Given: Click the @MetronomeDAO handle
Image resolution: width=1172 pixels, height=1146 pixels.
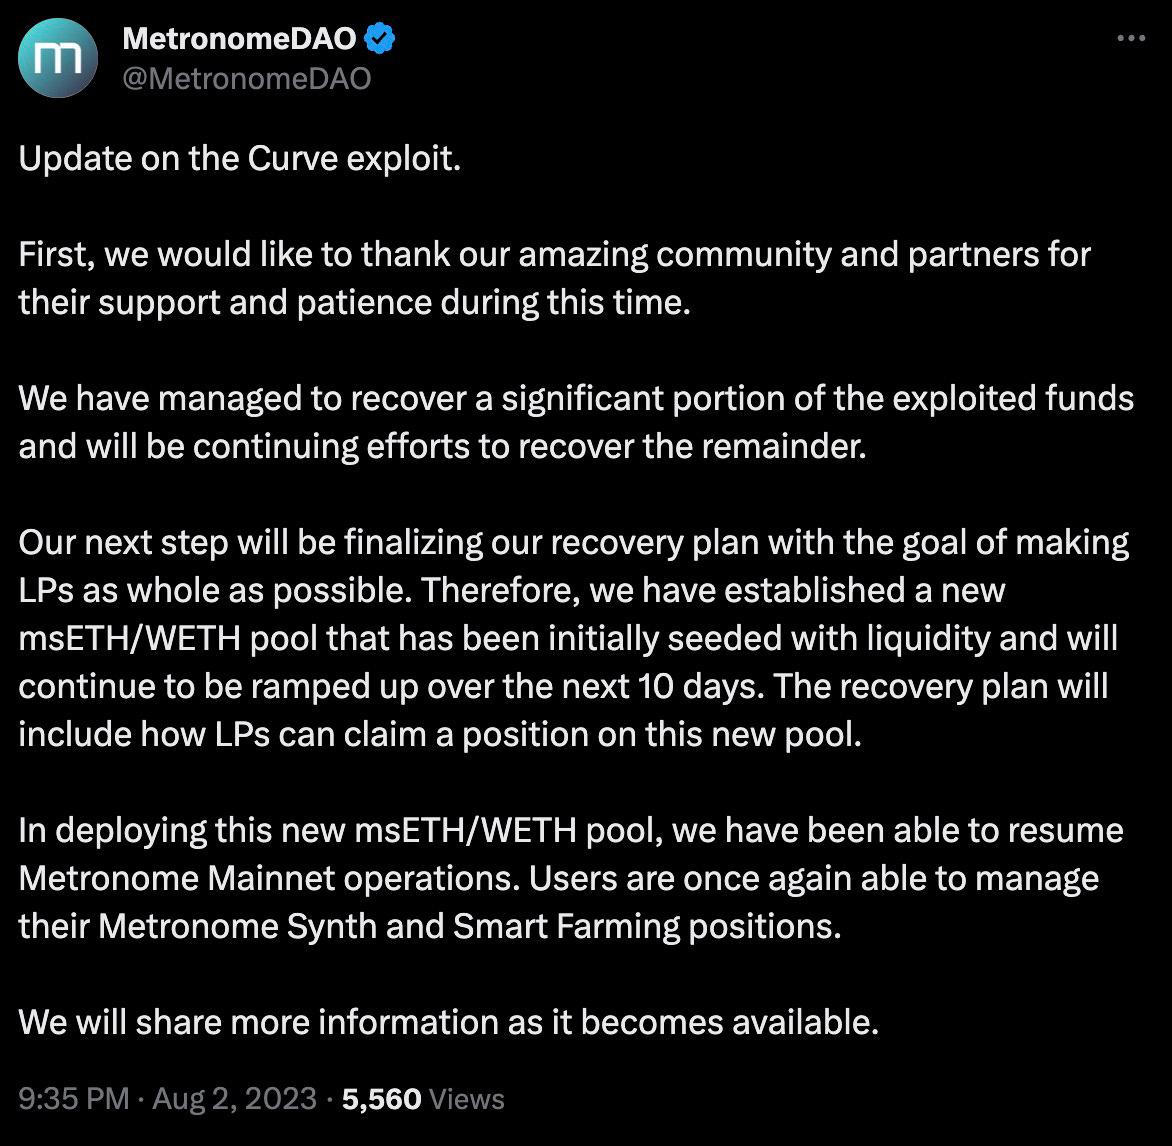Looking at the screenshot, I should click(246, 78).
